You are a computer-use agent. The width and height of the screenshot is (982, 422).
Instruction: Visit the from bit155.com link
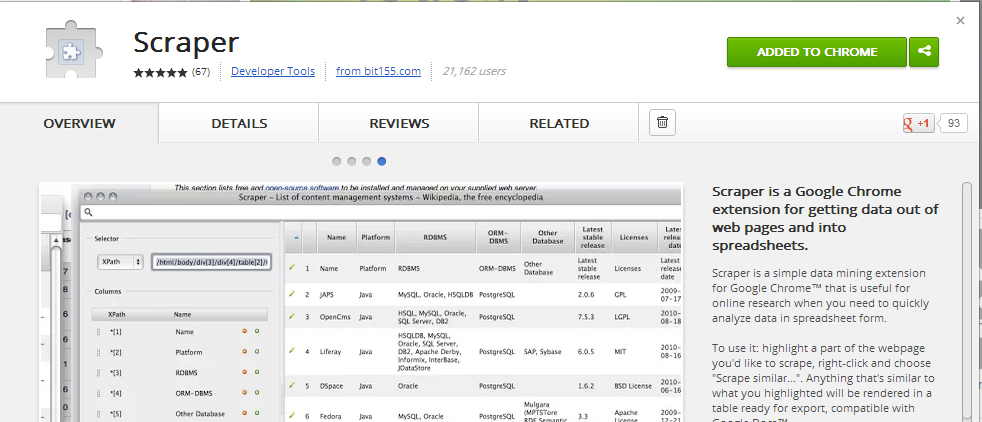tap(378, 72)
